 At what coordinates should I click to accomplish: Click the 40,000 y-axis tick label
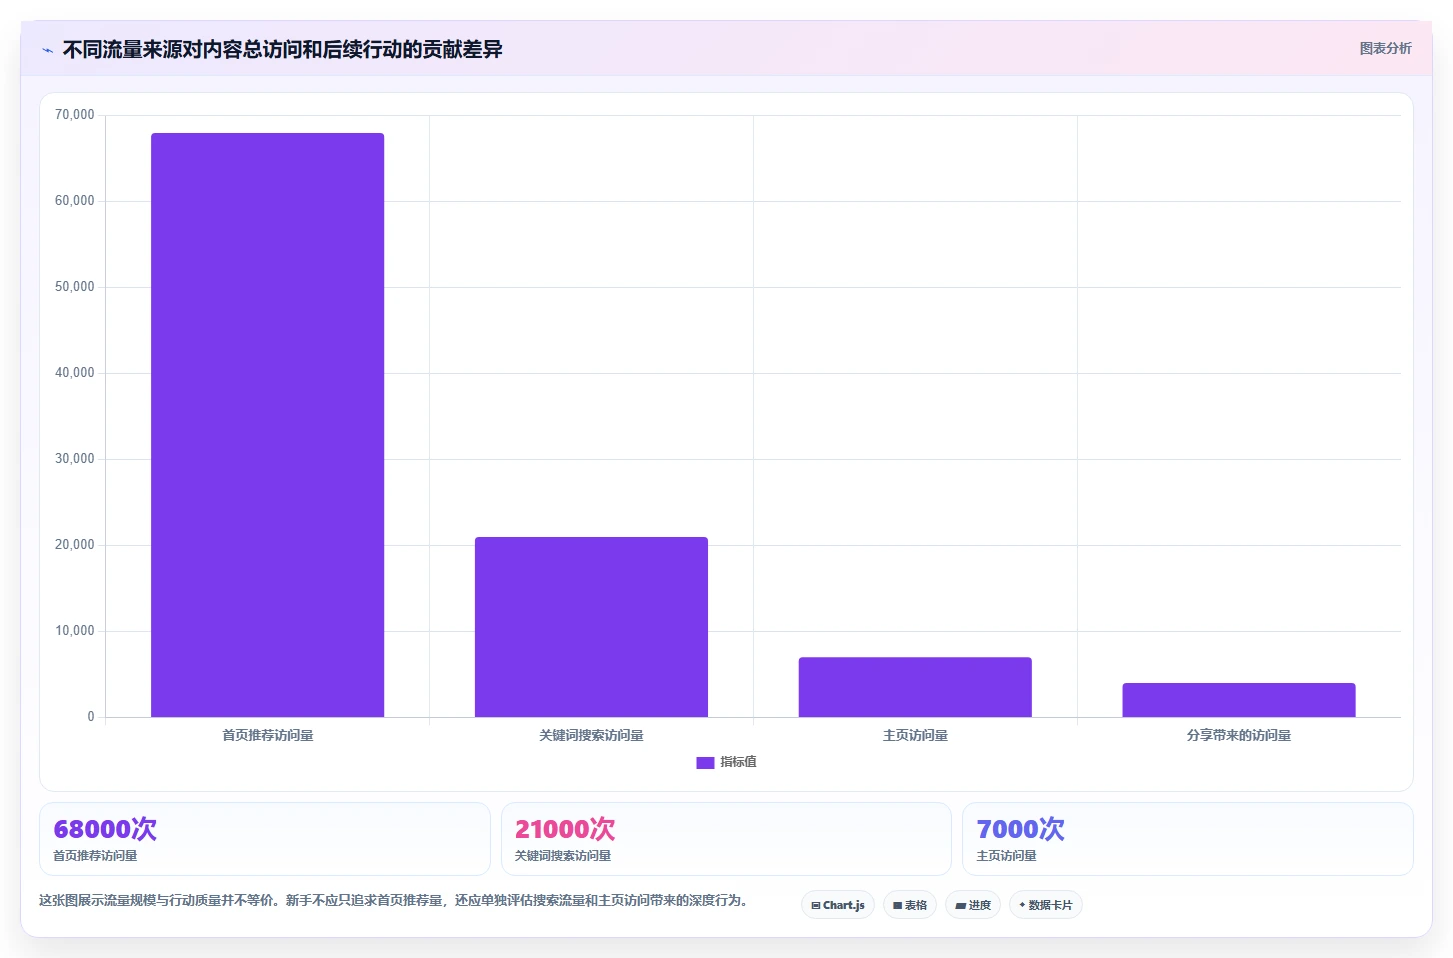pyautogui.click(x=75, y=373)
